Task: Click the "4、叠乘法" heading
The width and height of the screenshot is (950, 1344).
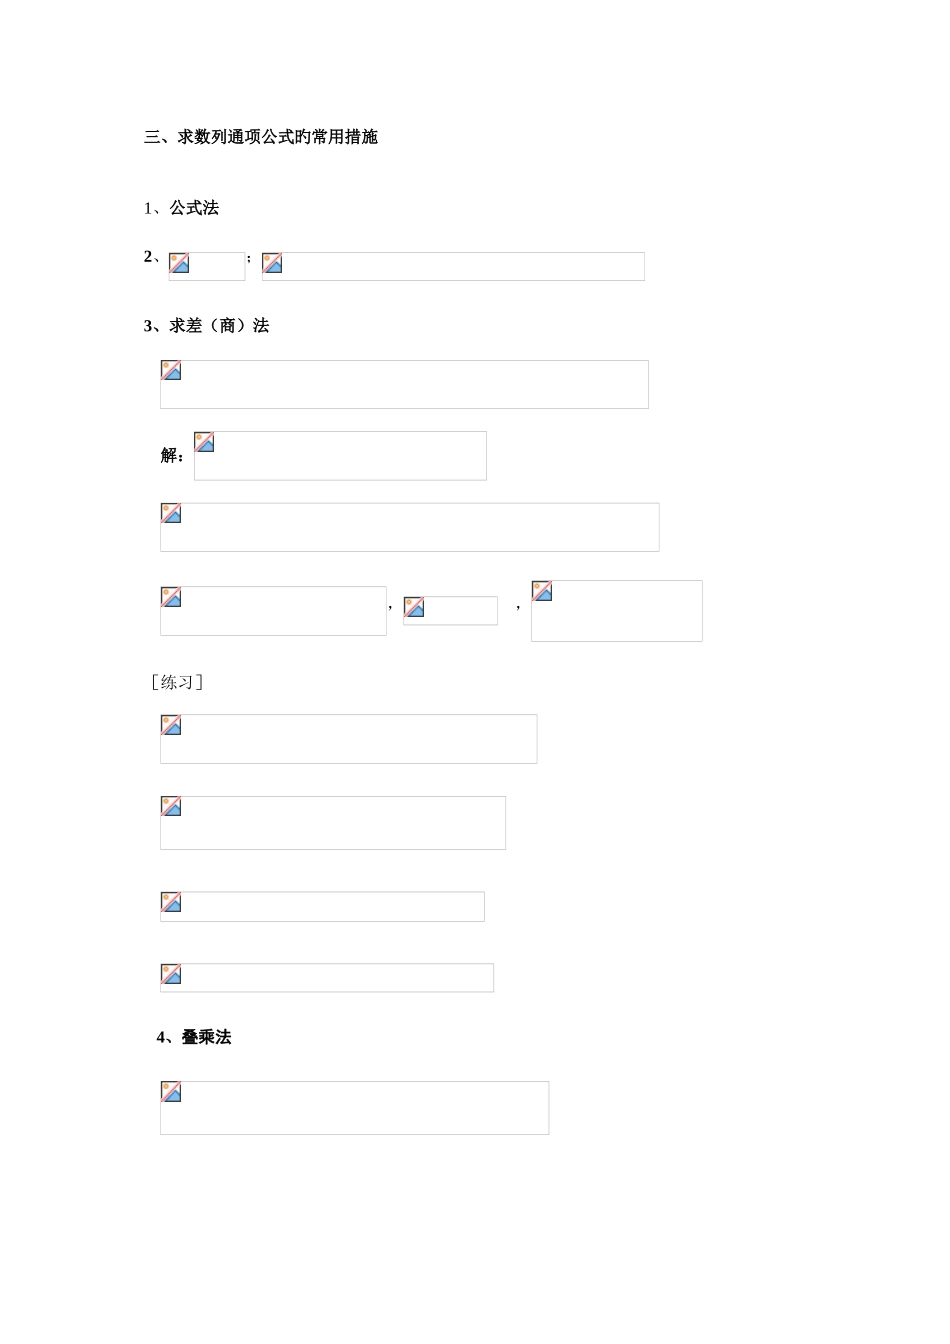Action: [194, 1038]
